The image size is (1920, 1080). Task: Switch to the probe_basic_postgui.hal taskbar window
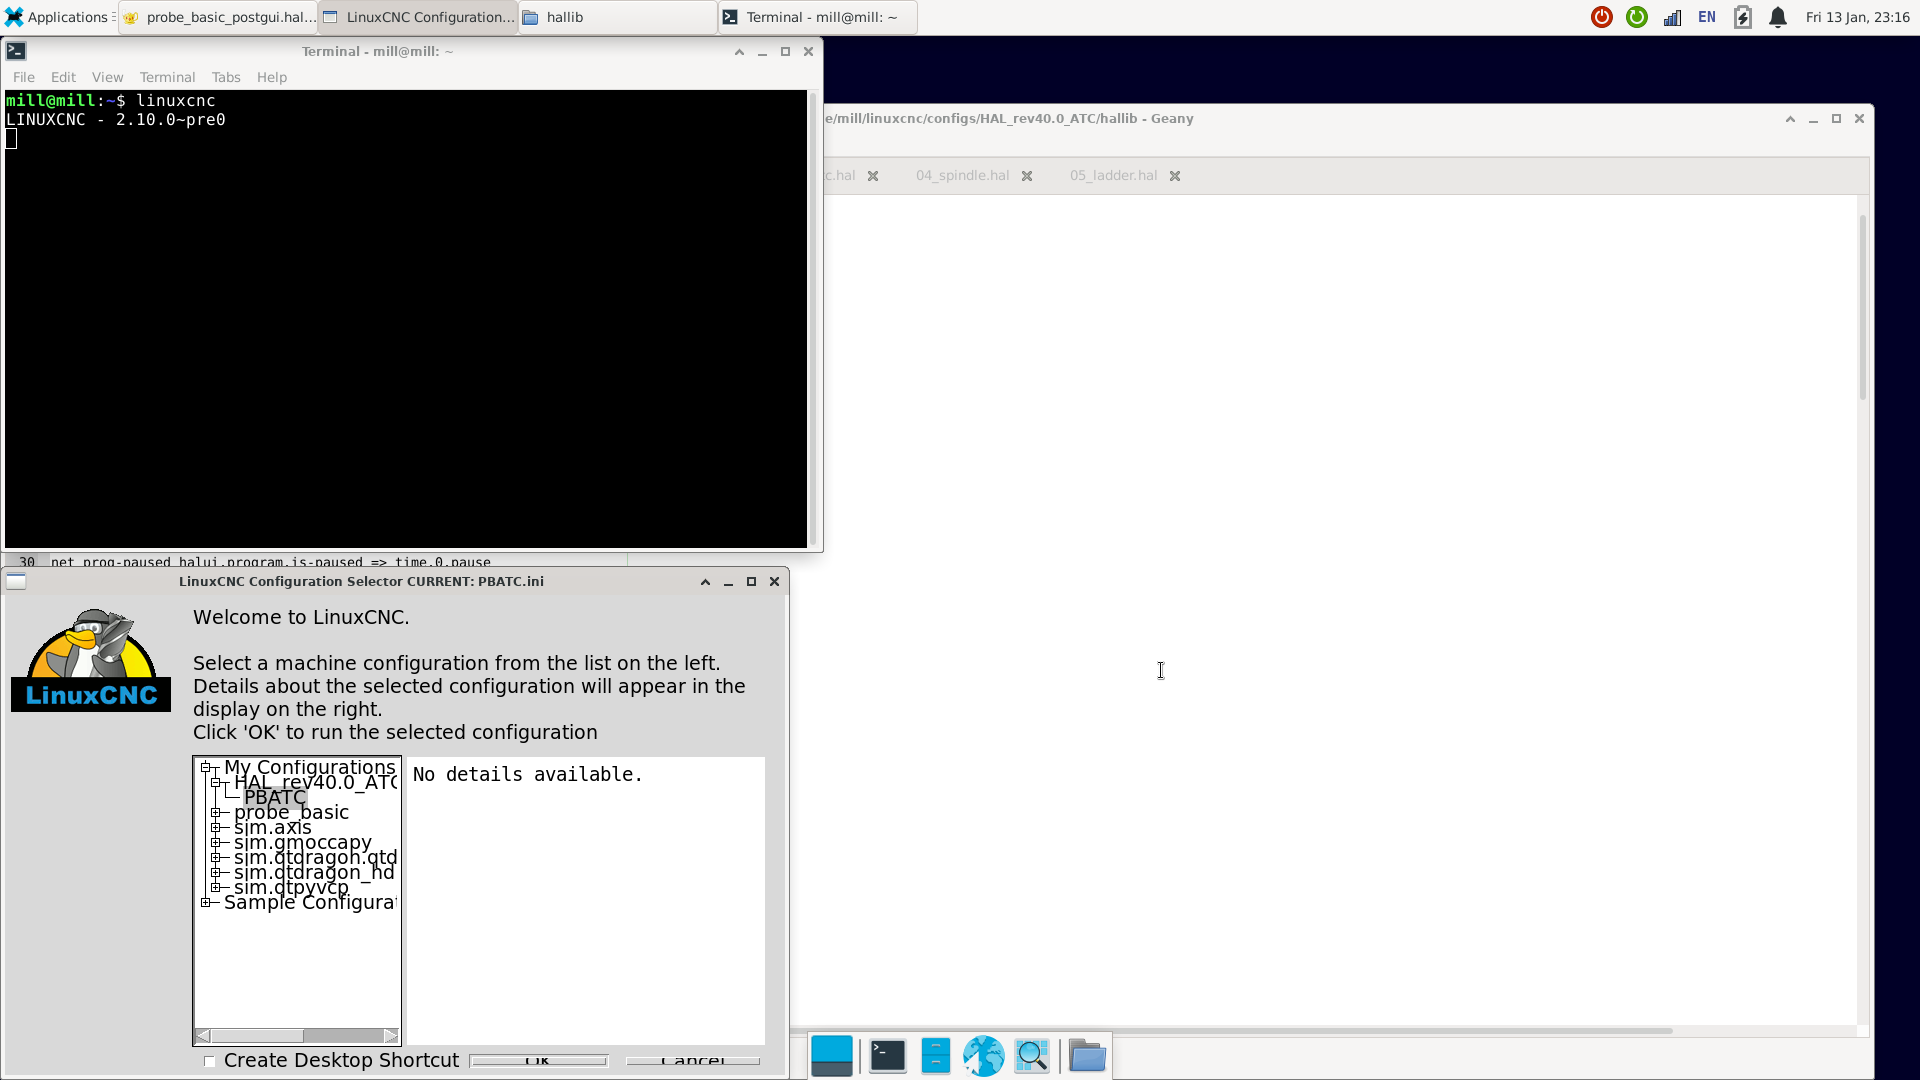tap(218, 17)
